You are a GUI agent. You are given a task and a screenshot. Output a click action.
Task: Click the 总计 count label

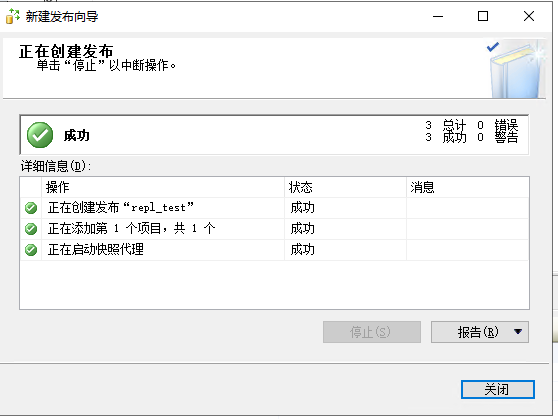[x=454, y=125]
